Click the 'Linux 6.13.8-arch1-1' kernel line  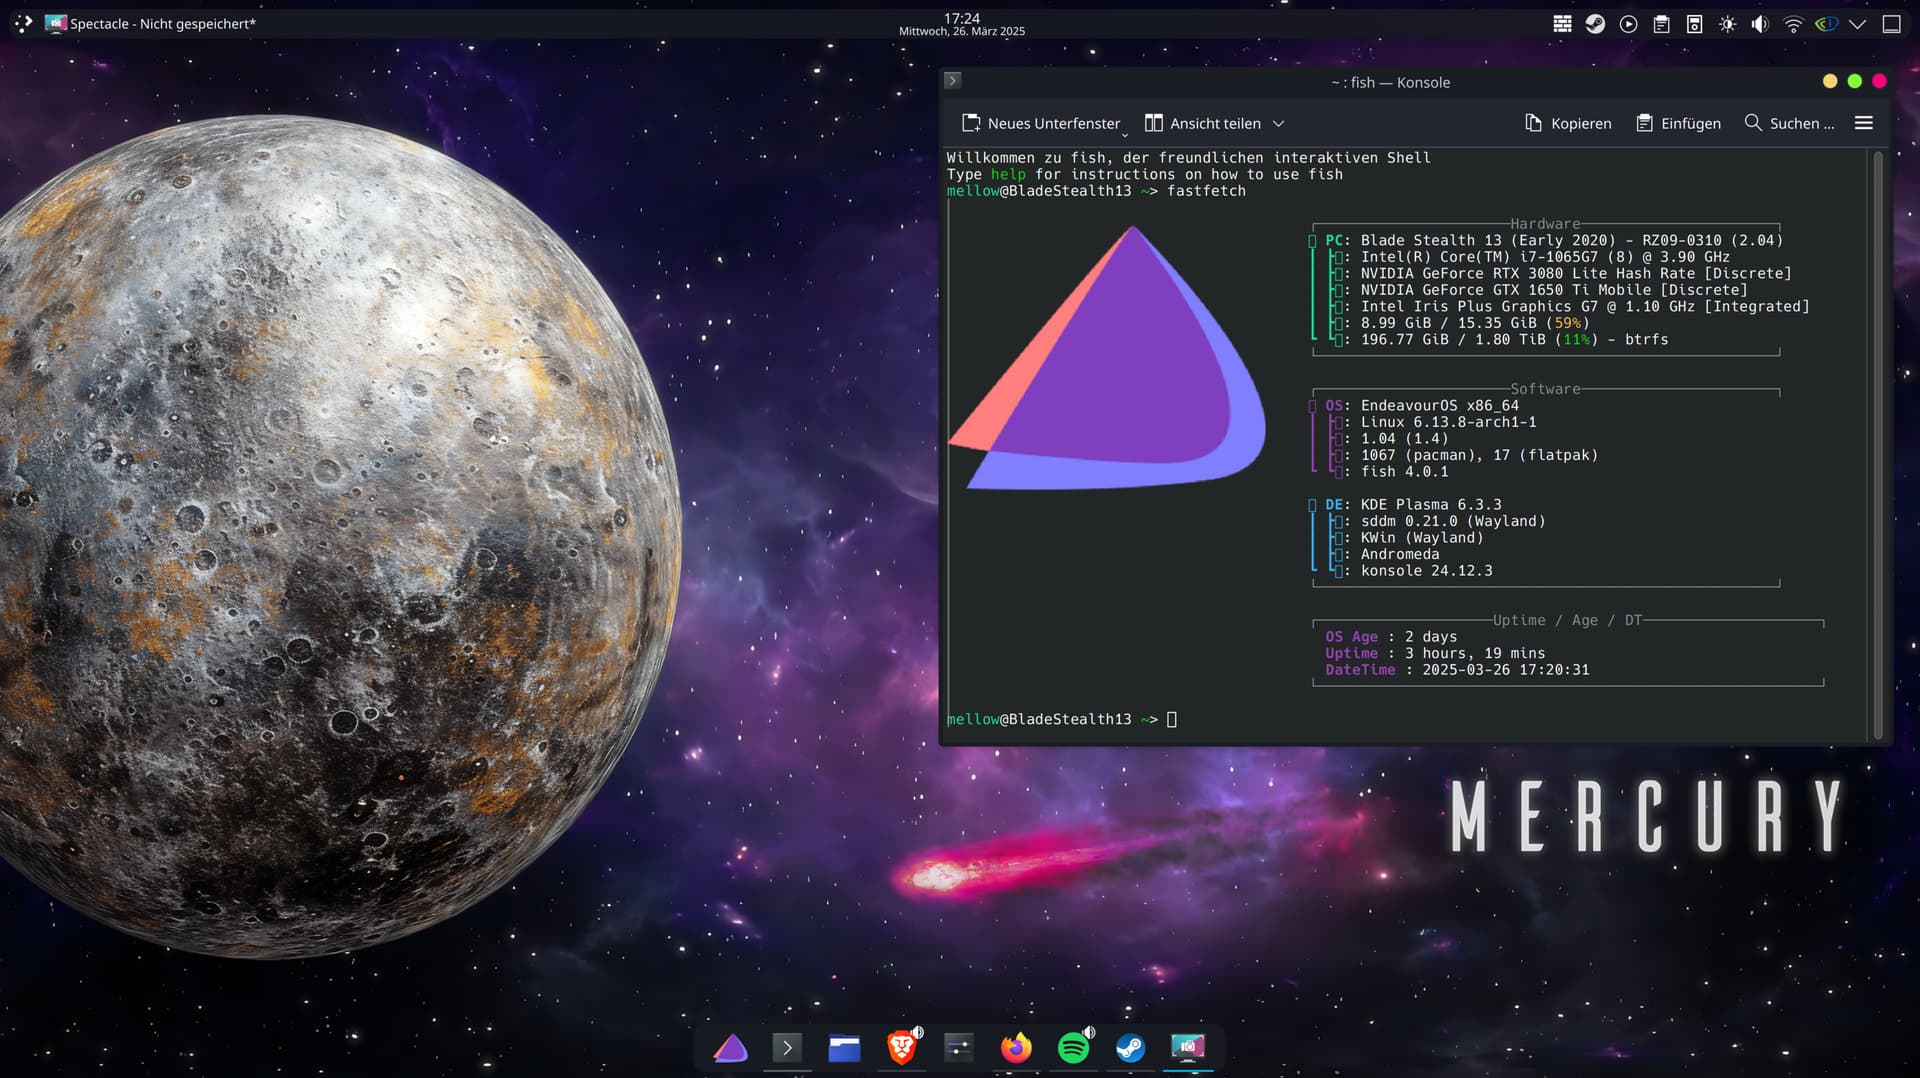pos(1448,422)
